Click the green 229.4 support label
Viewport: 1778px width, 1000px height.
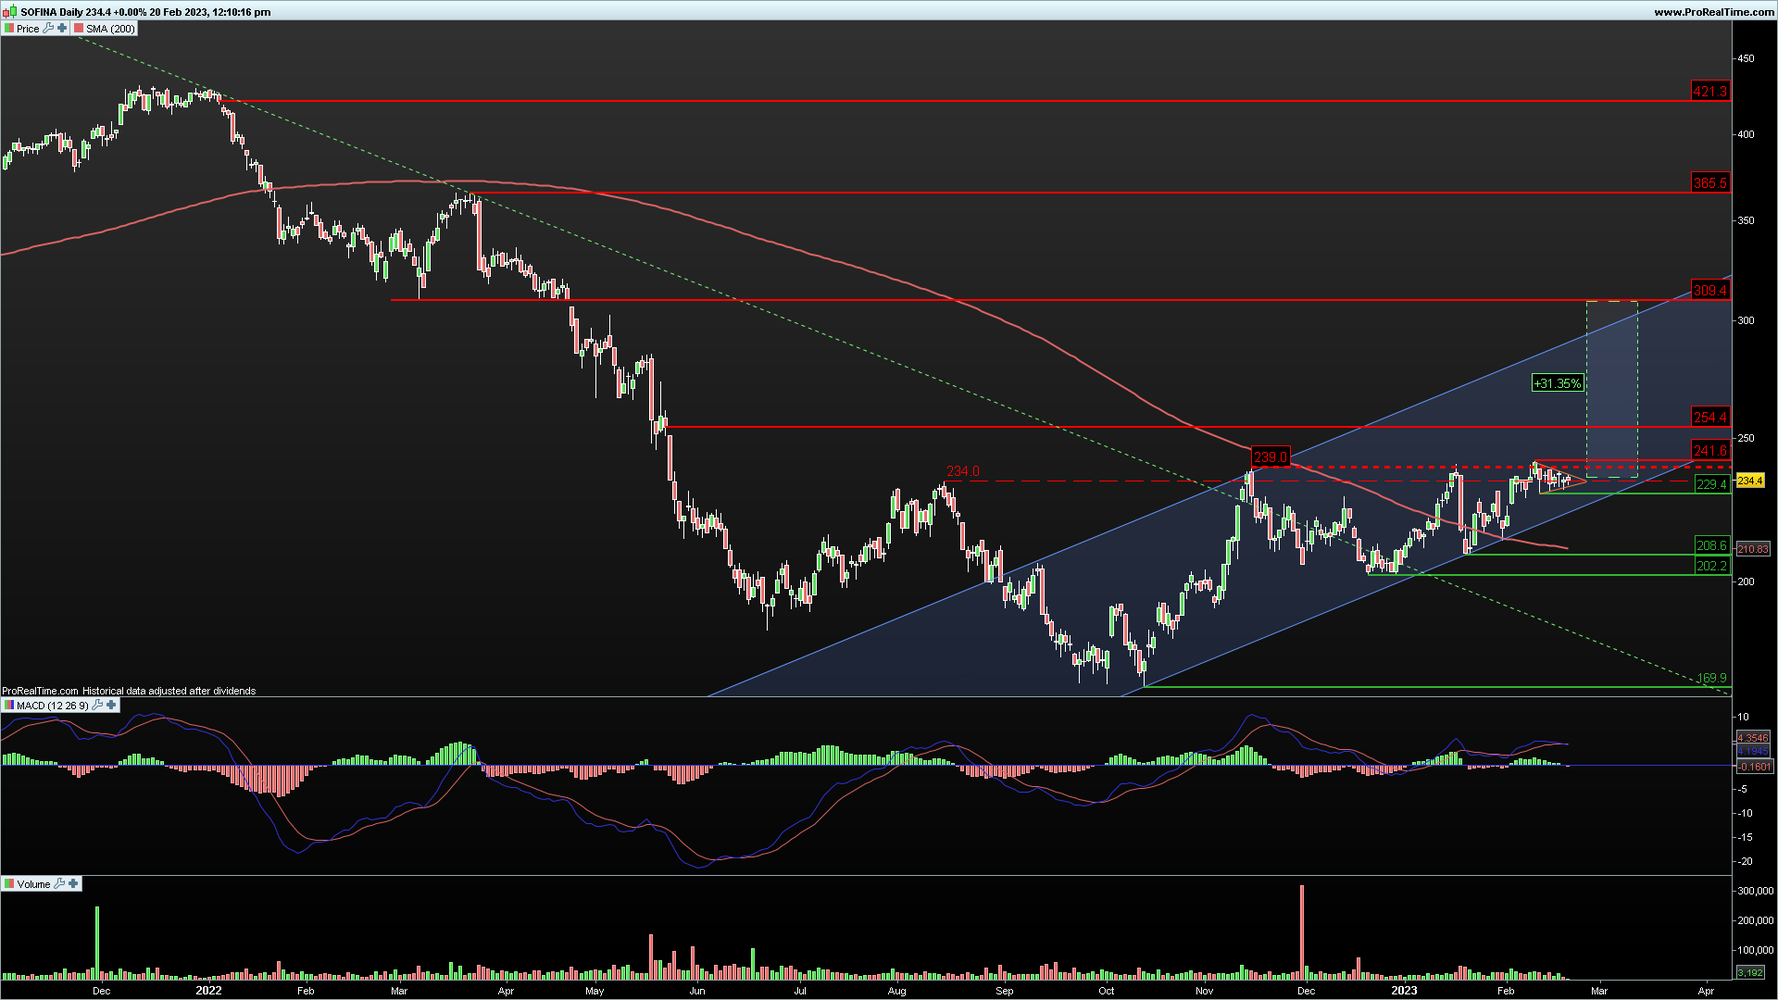point(1712,484)
